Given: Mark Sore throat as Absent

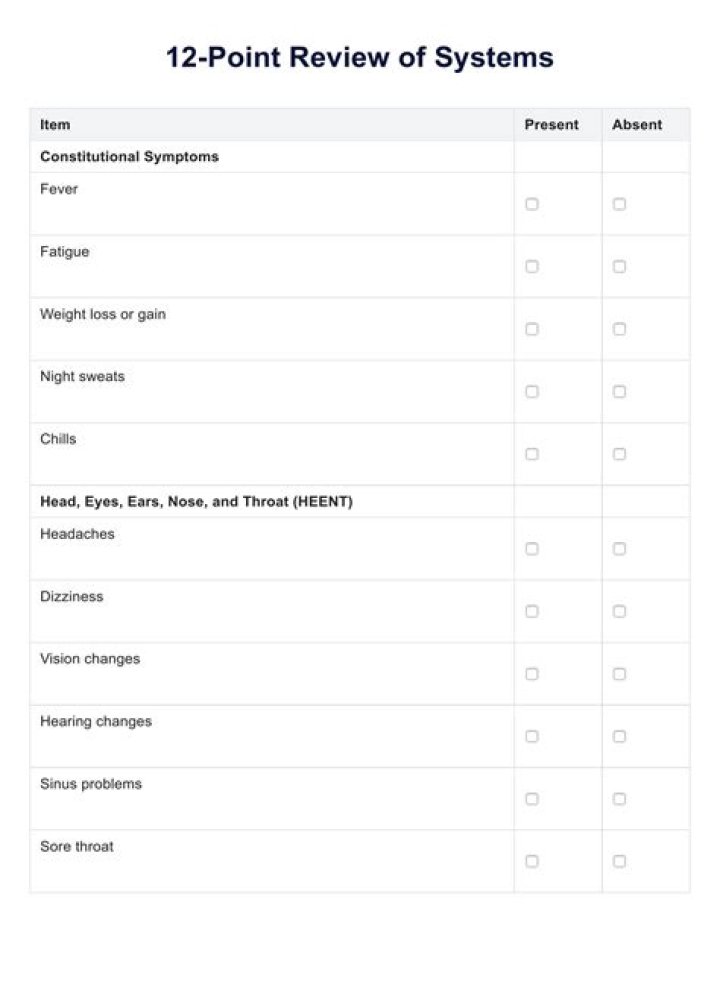Looking at the screenshot, I should [619, 861].
